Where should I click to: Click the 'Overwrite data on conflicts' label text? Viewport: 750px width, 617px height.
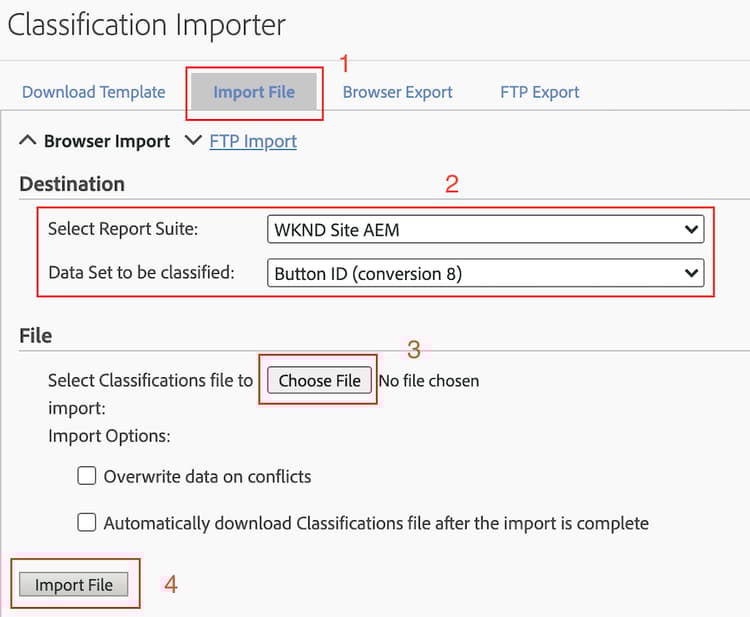207,477
